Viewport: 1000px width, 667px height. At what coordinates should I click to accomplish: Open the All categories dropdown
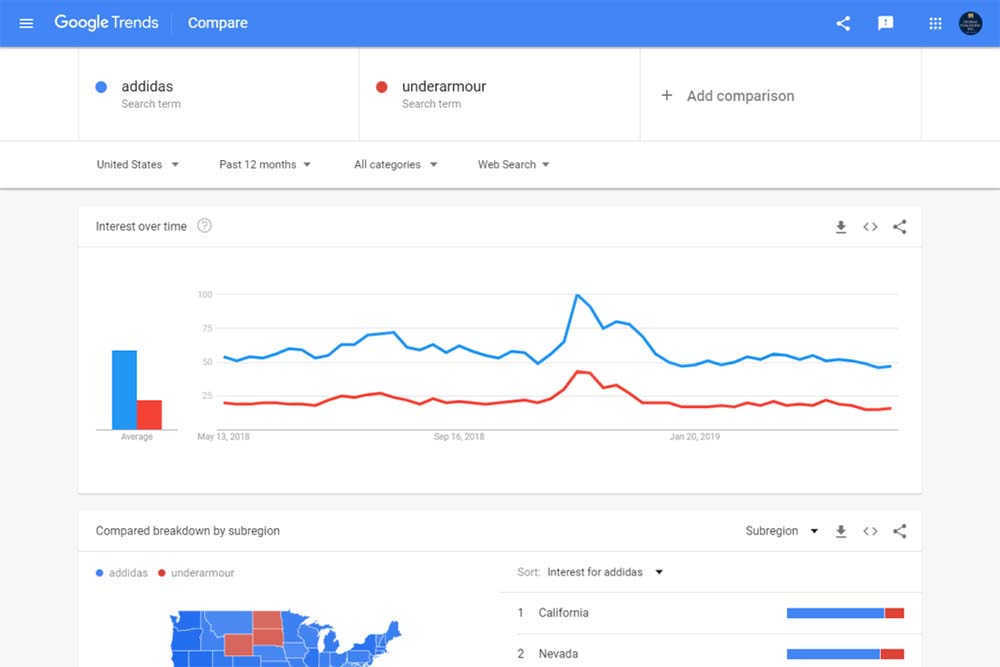[395, 165]
